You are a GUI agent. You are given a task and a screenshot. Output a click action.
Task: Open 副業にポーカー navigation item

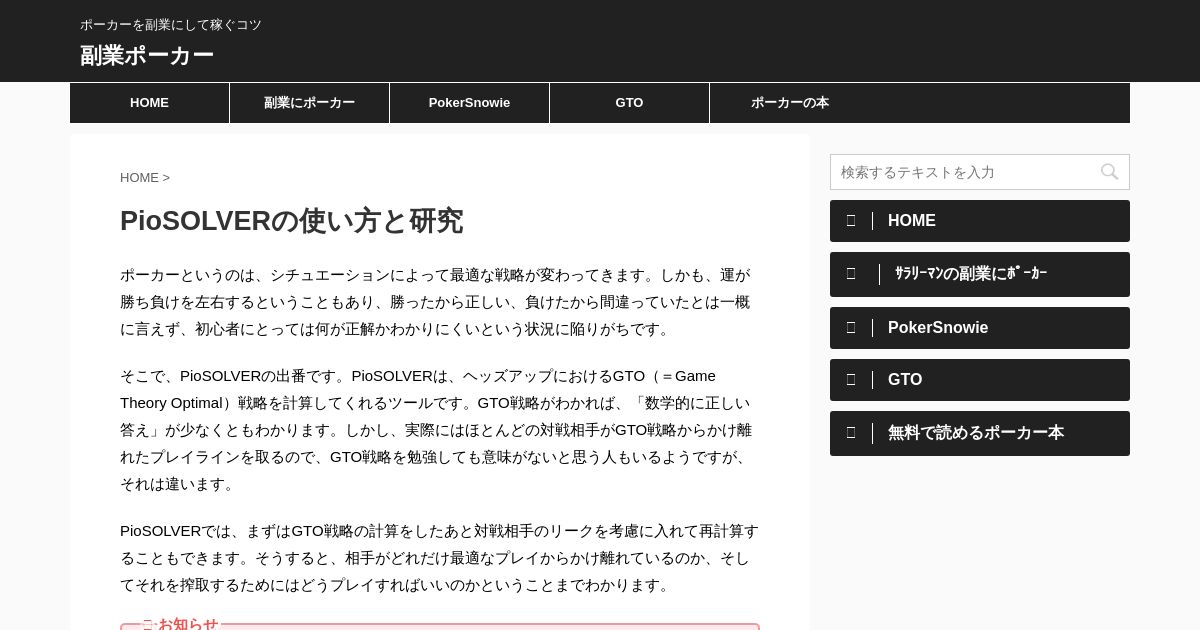pyautogui.click(x=309, y=103)
